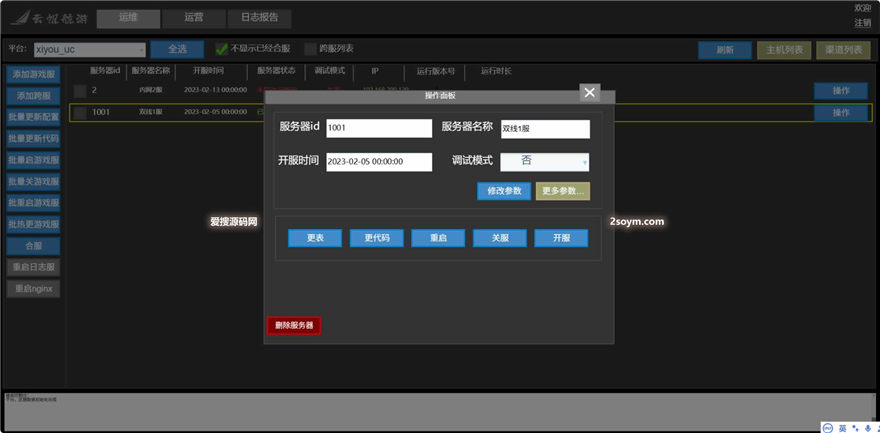The image size is (880, 433).
Task: Toggle the 不显示已经合服 checkbox
Action: (x=222, y=48)
